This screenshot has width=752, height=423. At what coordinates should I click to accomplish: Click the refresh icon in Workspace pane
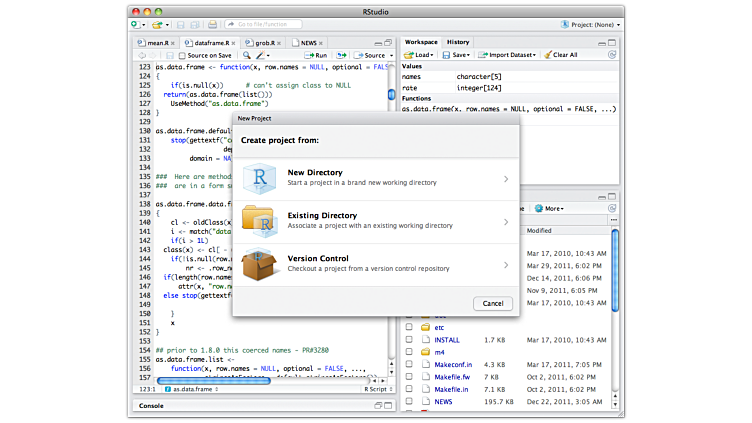tap(613, 55)
